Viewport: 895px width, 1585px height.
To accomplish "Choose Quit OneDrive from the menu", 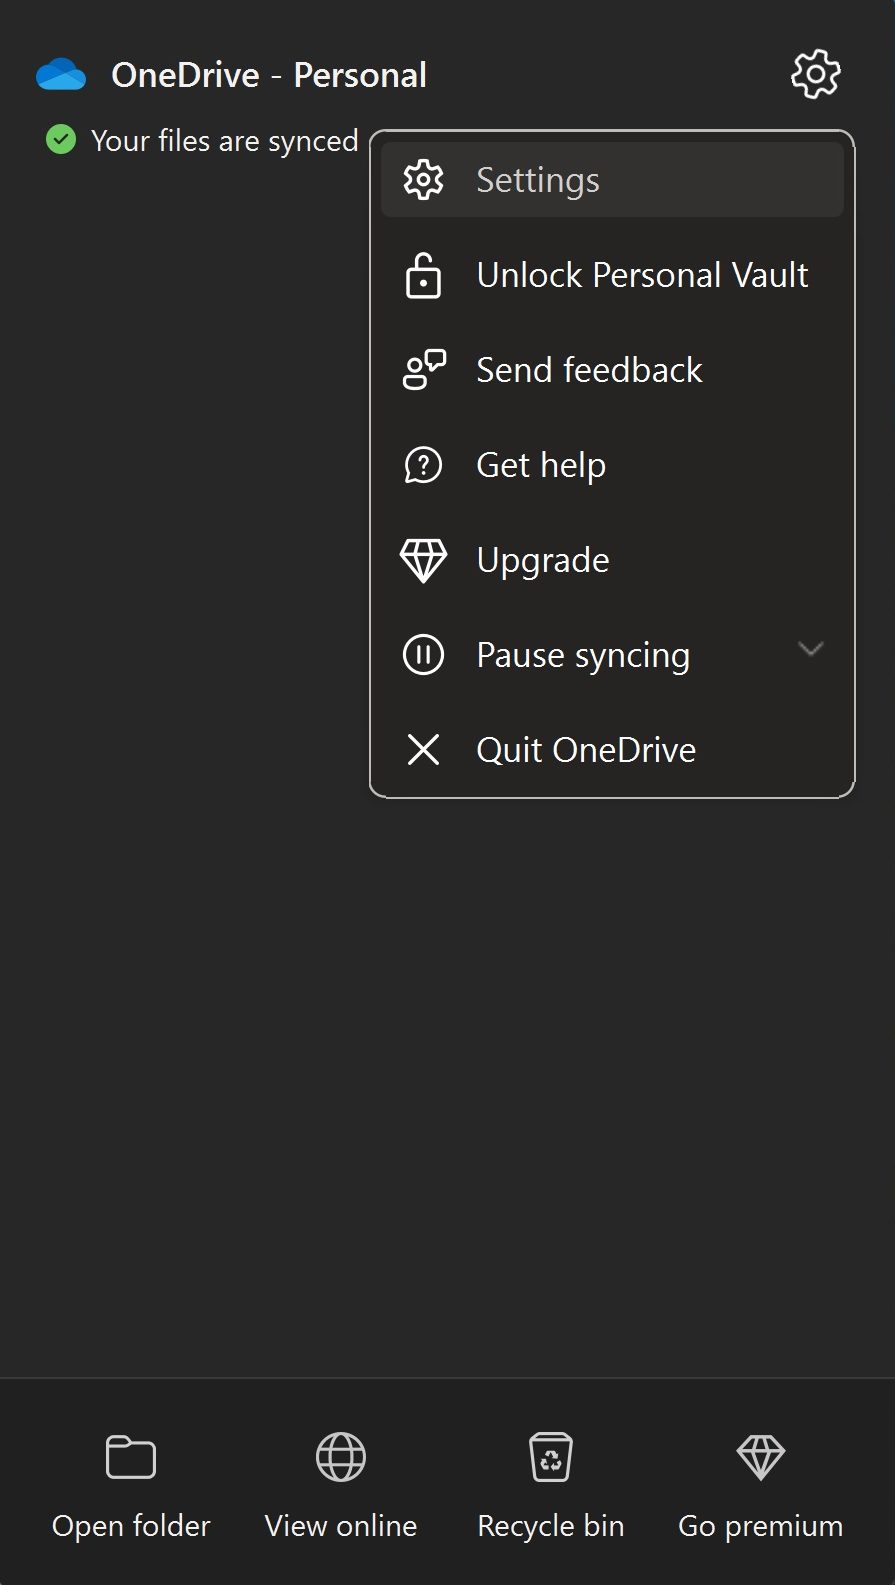I will click(586, 750).
